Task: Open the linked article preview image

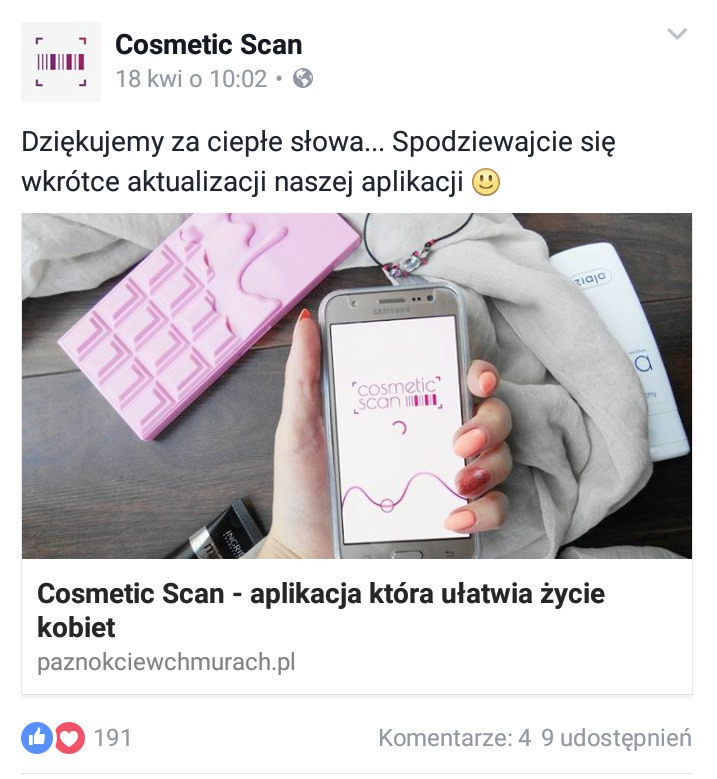Action: pyautogui.click(x=357, y=386)
